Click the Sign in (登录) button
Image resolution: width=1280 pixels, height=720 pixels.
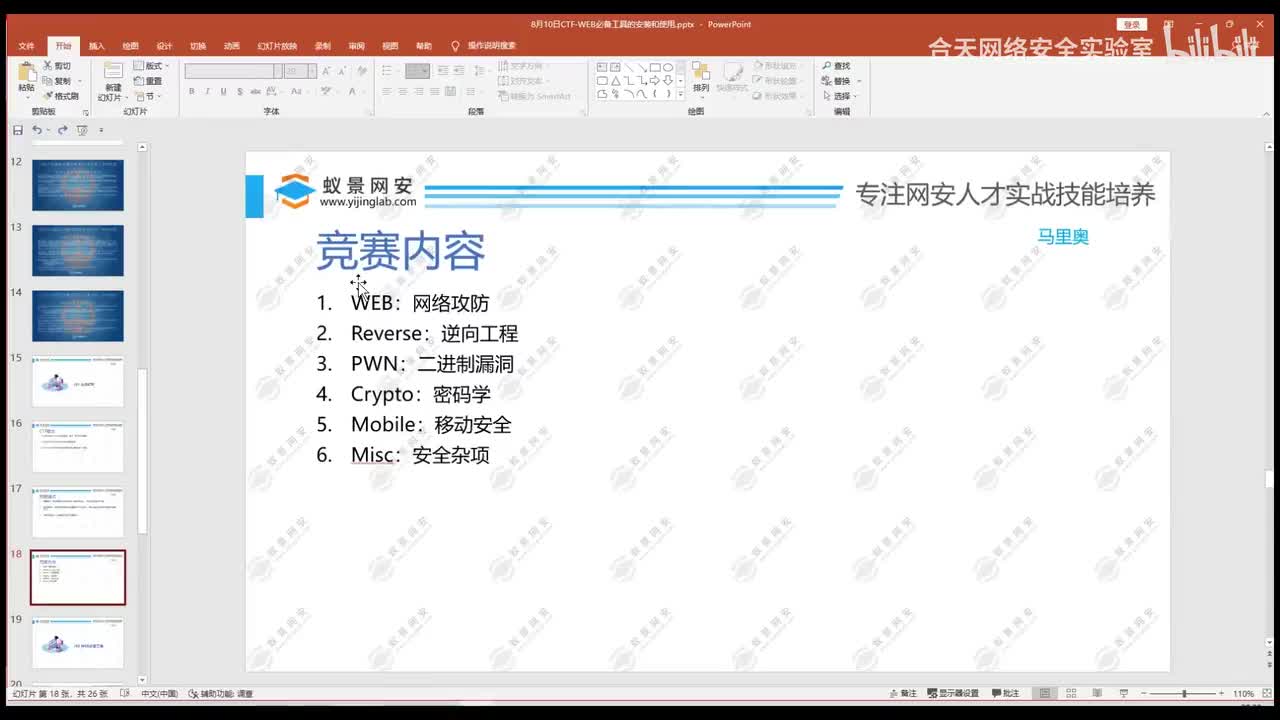(x=1131, y=24)
